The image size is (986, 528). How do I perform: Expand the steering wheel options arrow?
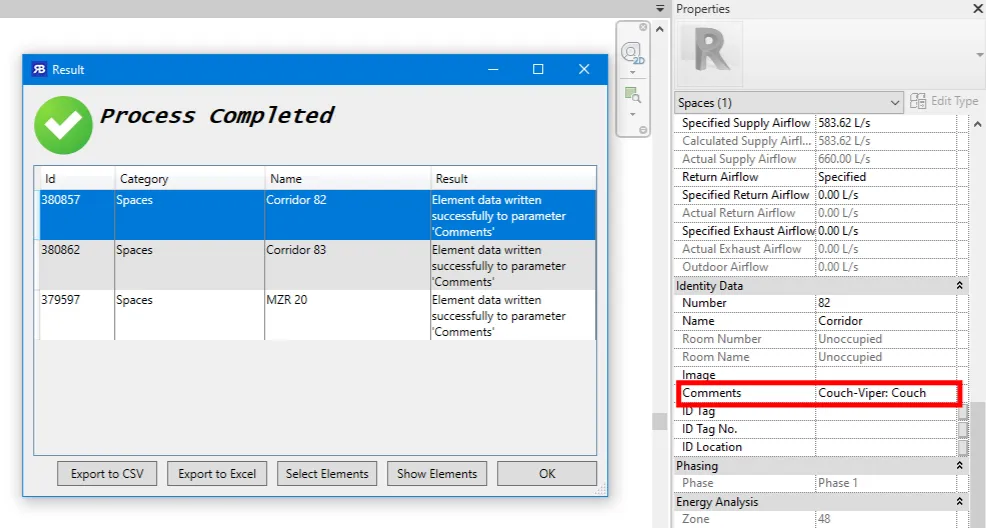click(633, 72)
